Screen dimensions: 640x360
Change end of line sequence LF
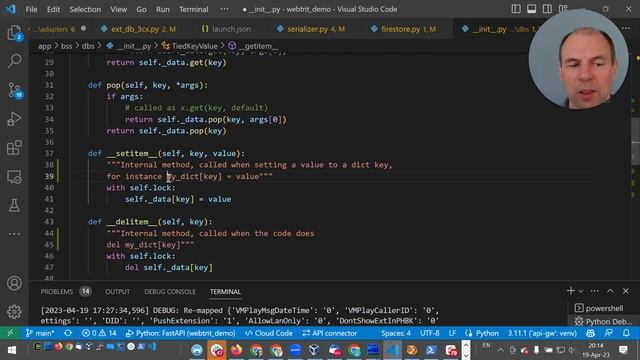tap(452, 333)
